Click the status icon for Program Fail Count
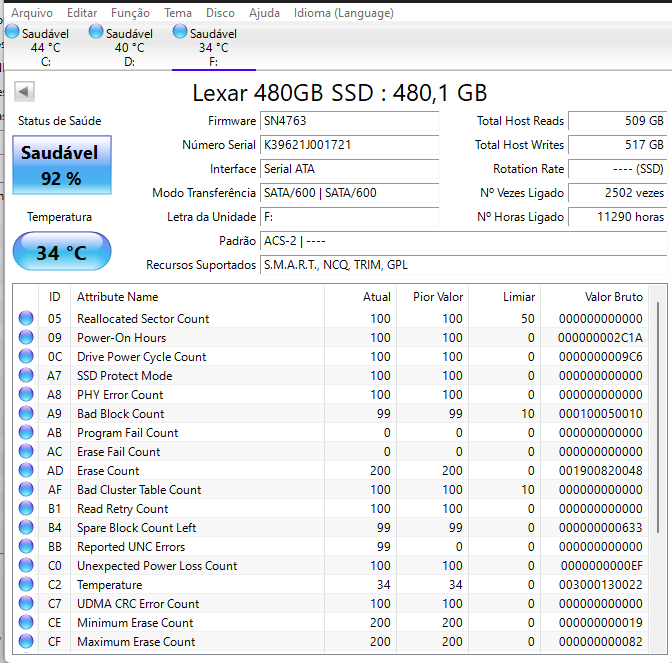Viewport: 672px width, 663px height. point(26,432)
